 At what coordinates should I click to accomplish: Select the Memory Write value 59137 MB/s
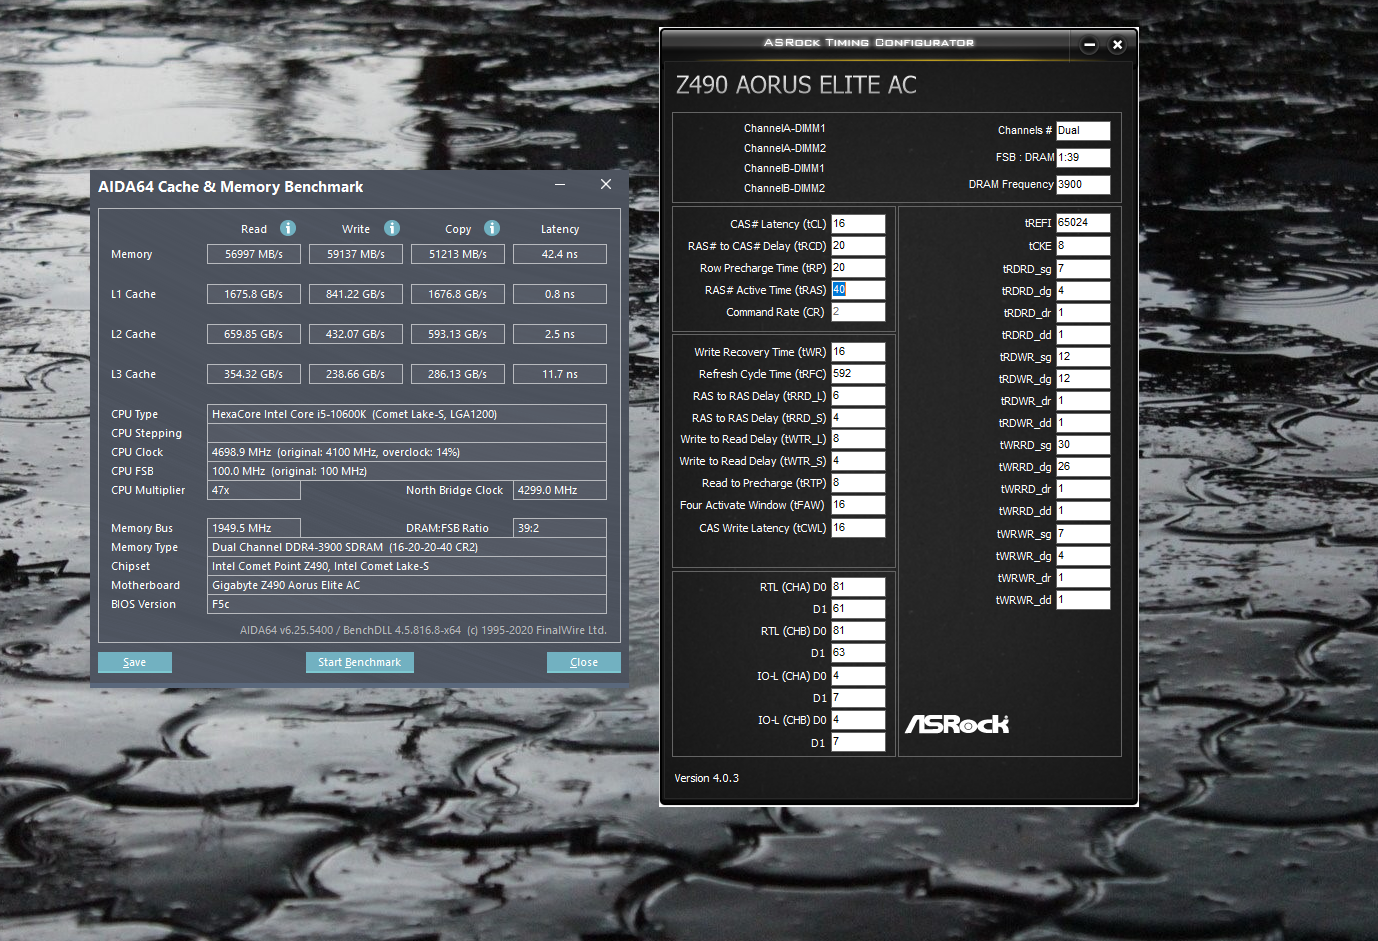[x=356, y=254]
